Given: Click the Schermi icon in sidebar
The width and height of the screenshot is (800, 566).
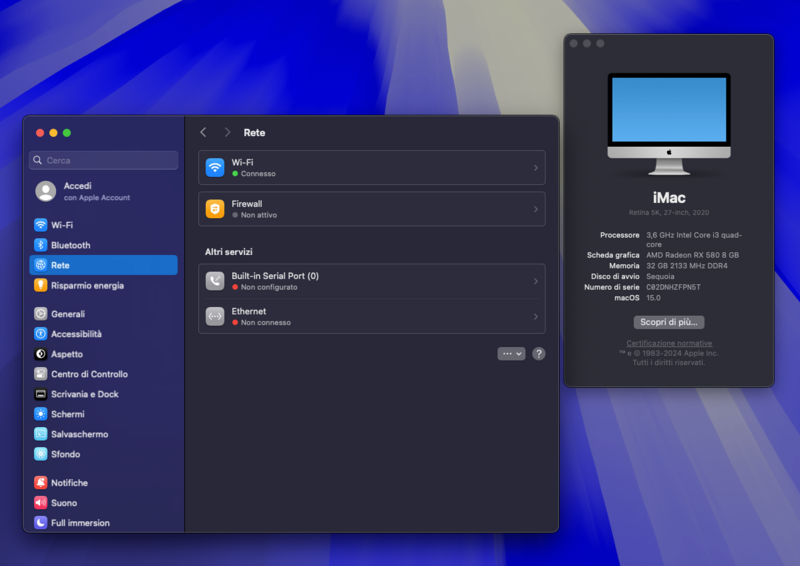Looking at the screenshot, I should point(40,414).
